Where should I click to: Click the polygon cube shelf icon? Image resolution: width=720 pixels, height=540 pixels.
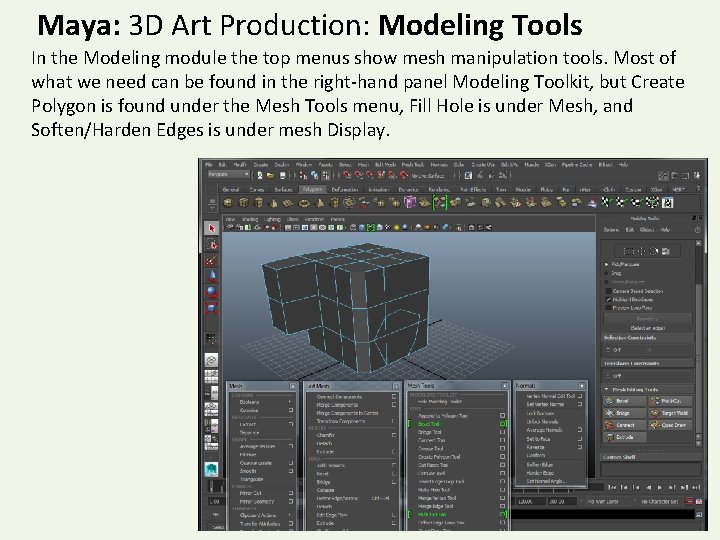click(243, 202)
